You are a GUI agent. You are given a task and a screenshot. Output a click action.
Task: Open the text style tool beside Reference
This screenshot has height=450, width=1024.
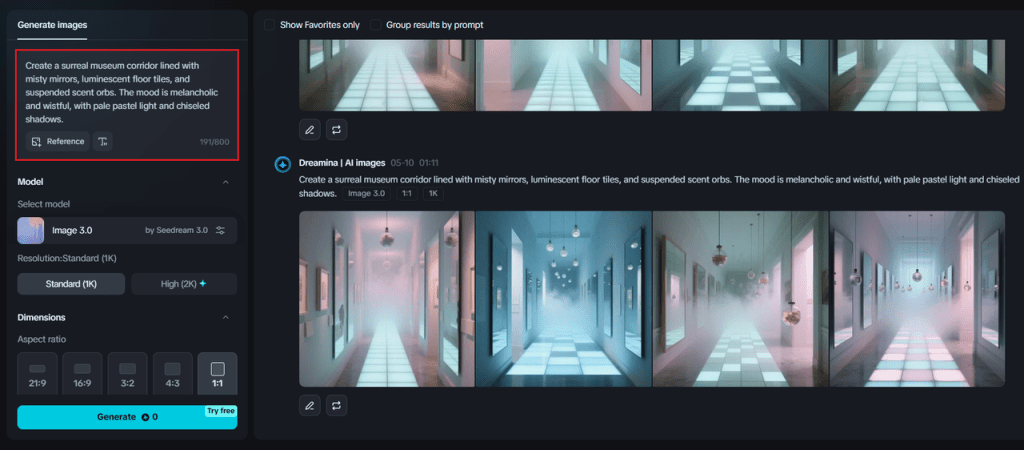(103, 142)
